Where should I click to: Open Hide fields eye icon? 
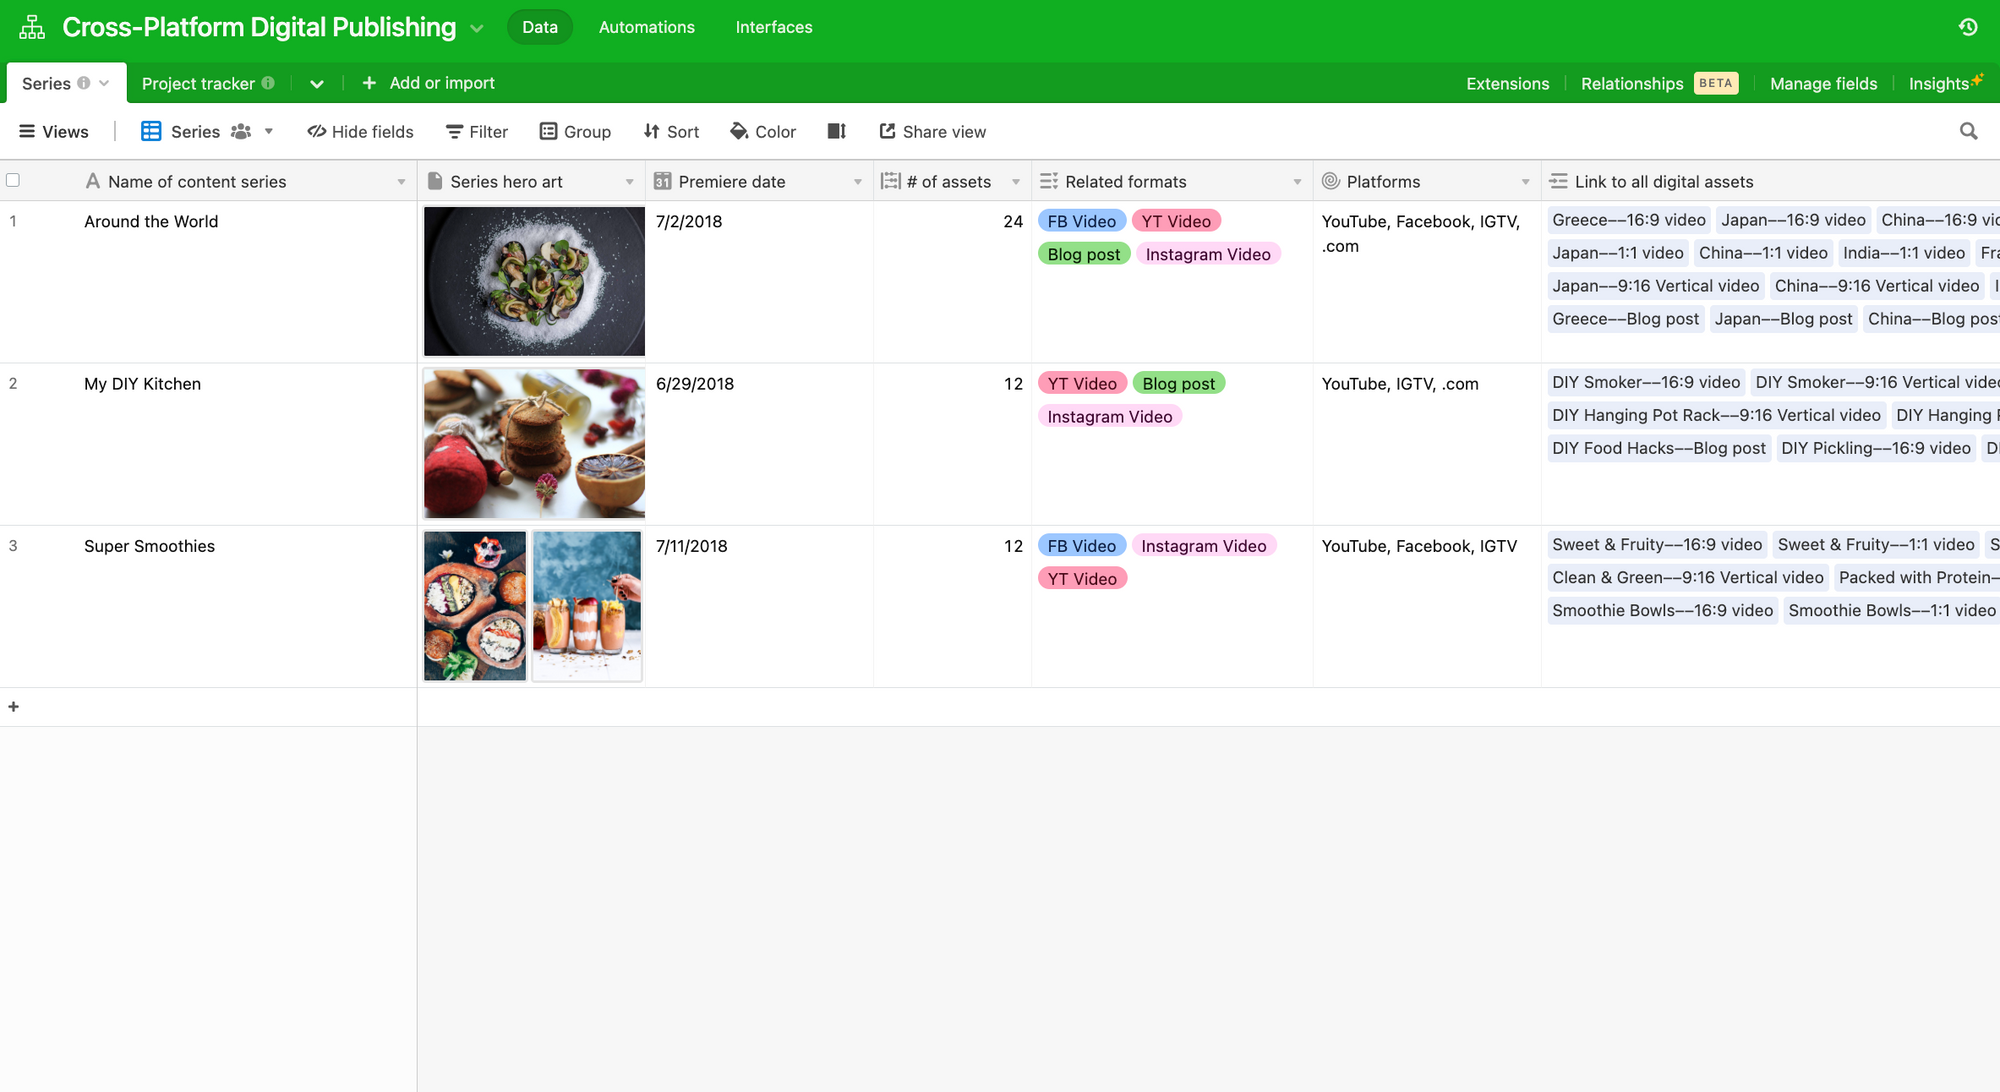tap(317, 131)
